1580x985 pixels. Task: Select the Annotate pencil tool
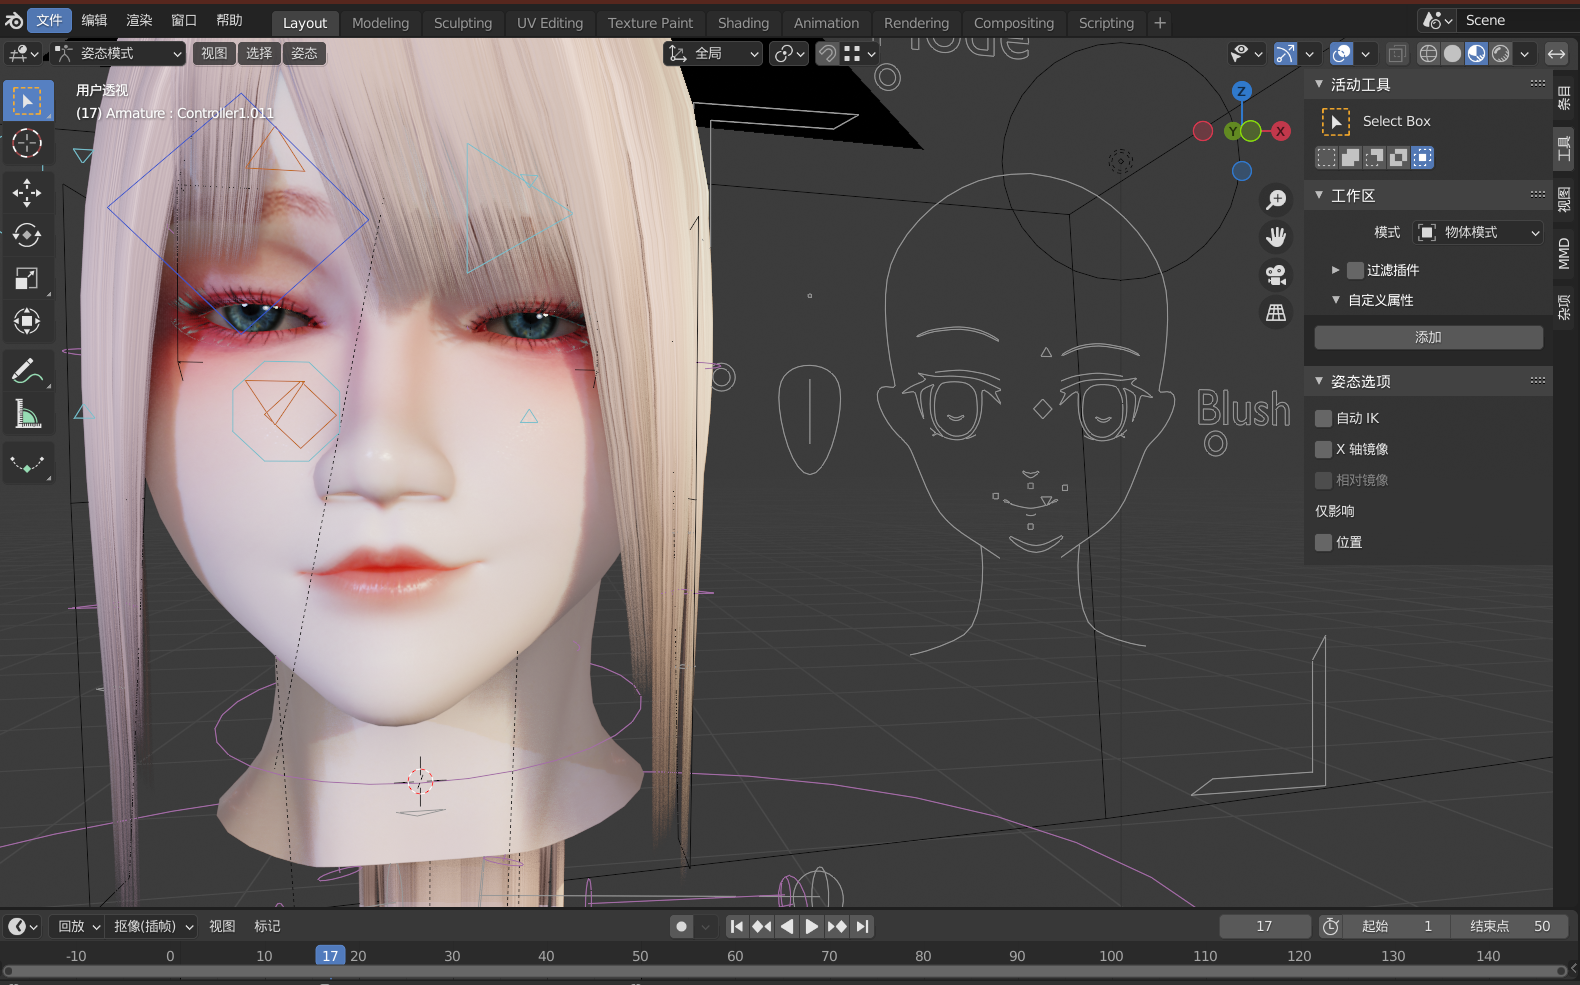click(27, 371)
